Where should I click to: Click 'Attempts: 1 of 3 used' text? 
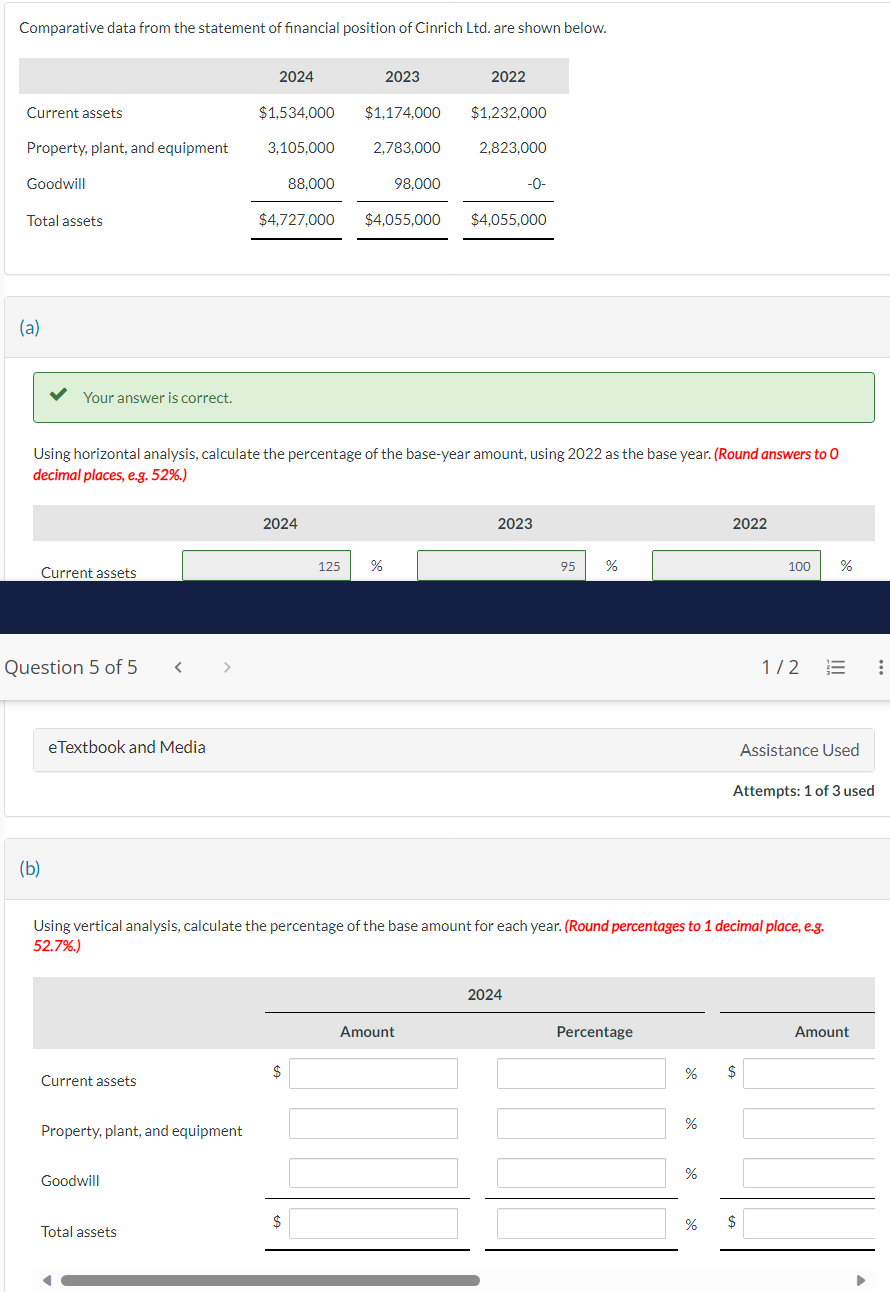[x=804, y=790]
